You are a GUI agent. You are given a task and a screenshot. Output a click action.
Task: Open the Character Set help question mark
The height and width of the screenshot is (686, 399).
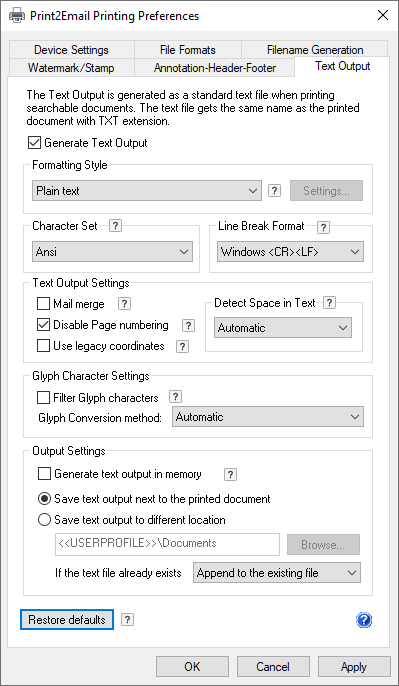coord(116,226)
